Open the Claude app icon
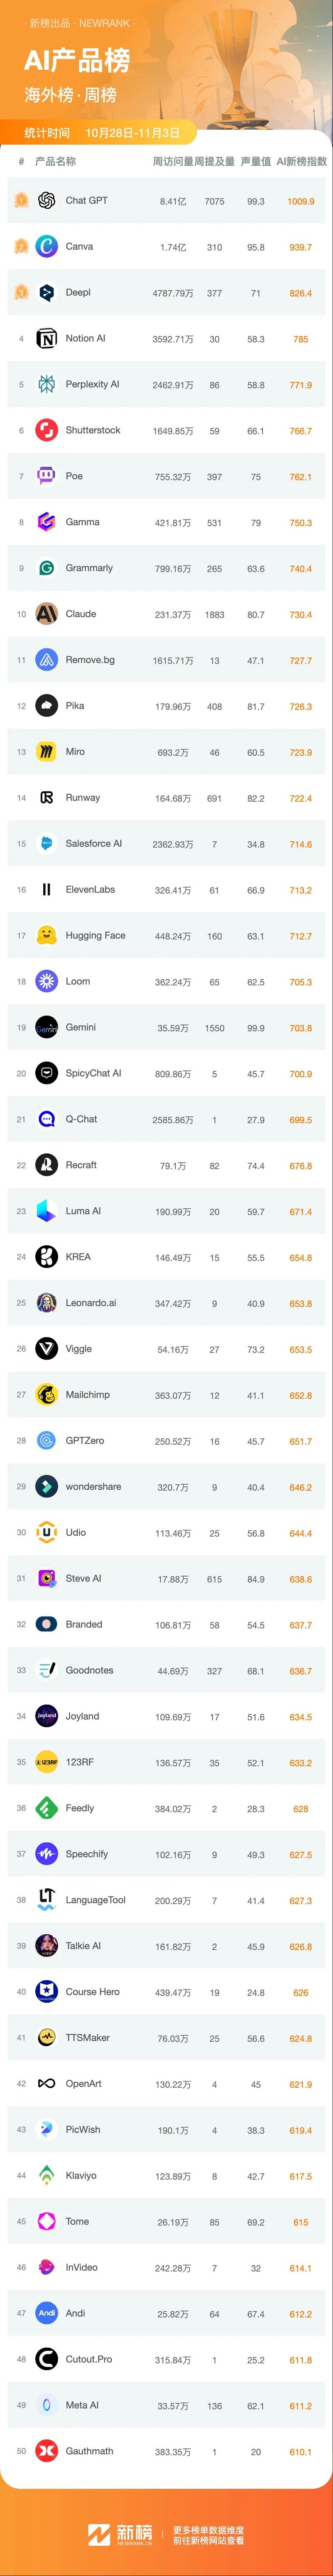The height and width of the screenshot is (2576, 333). tap(46, 614)
